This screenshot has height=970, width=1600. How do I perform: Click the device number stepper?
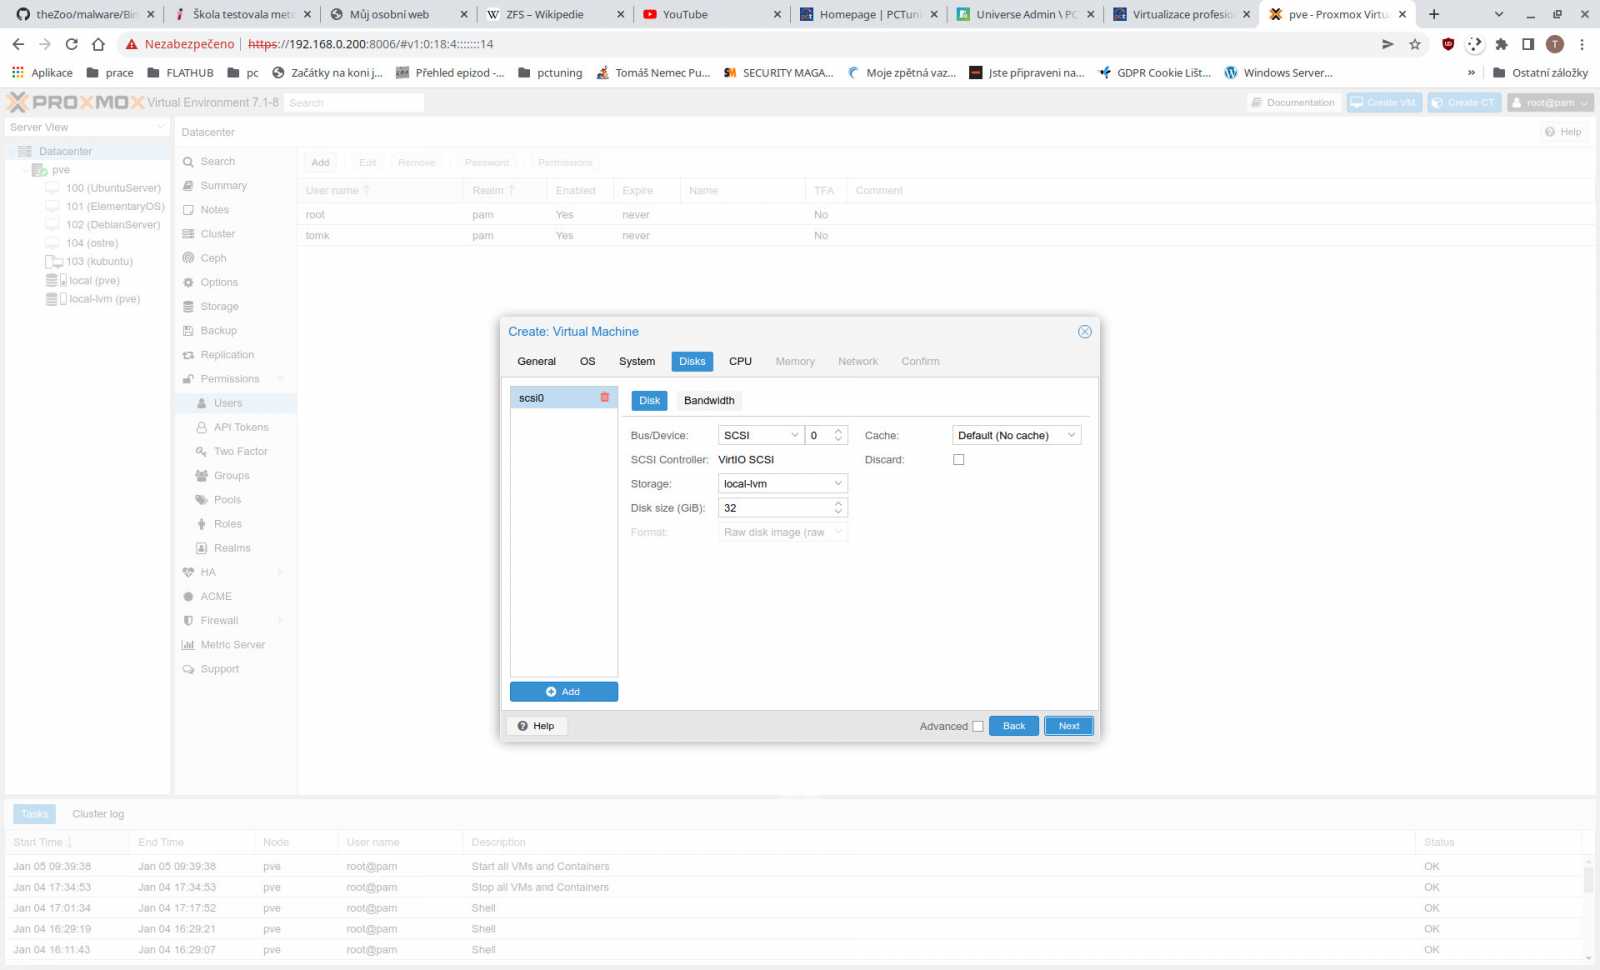838,435
